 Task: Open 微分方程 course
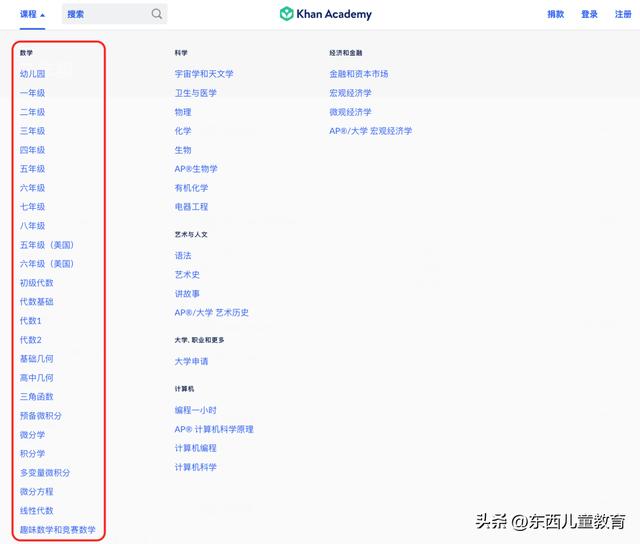(x=37, y=491)
